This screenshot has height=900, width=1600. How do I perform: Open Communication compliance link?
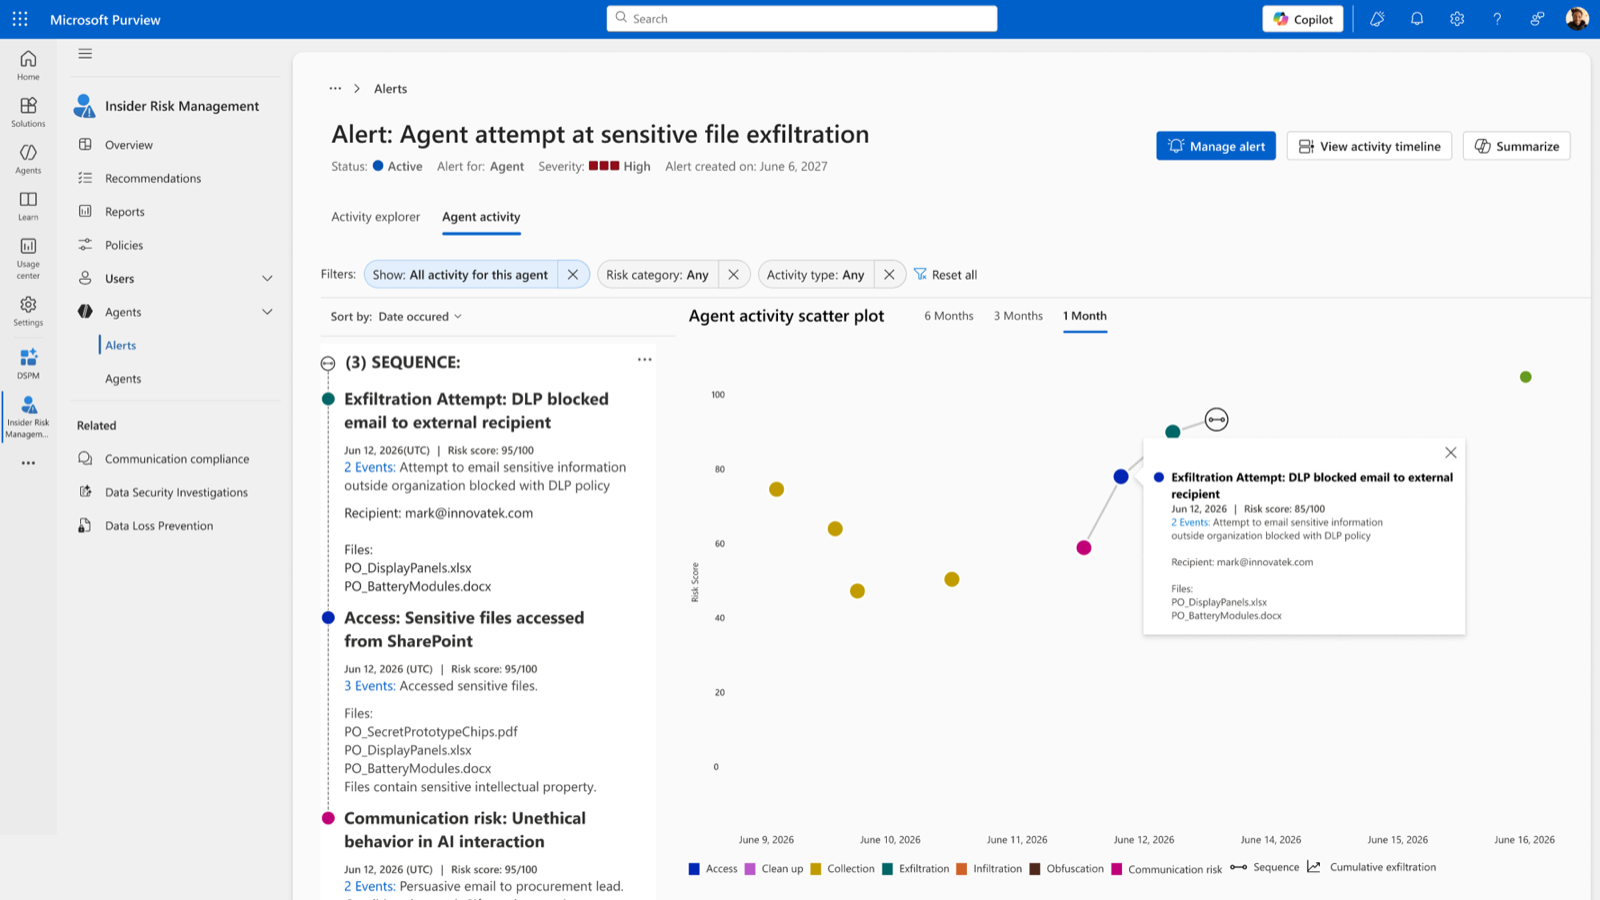coord(177,459)
